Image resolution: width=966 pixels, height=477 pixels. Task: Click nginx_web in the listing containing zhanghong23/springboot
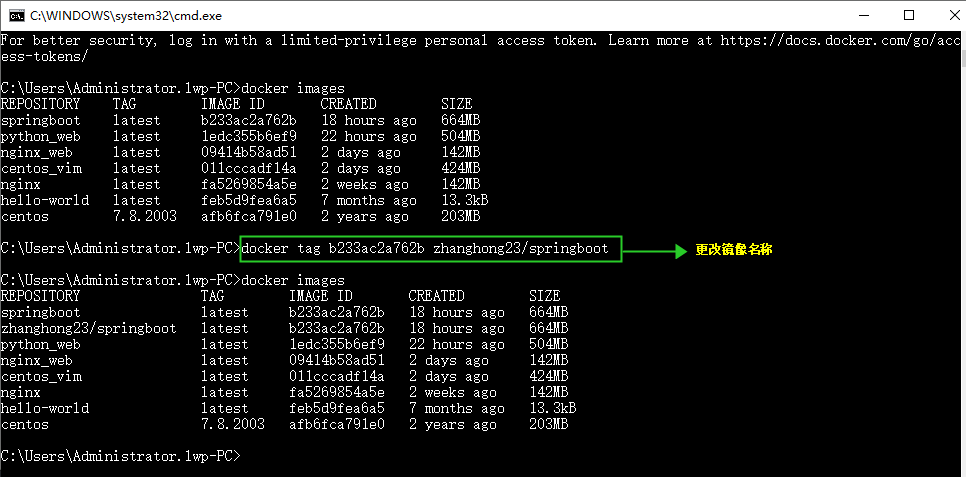36,361
